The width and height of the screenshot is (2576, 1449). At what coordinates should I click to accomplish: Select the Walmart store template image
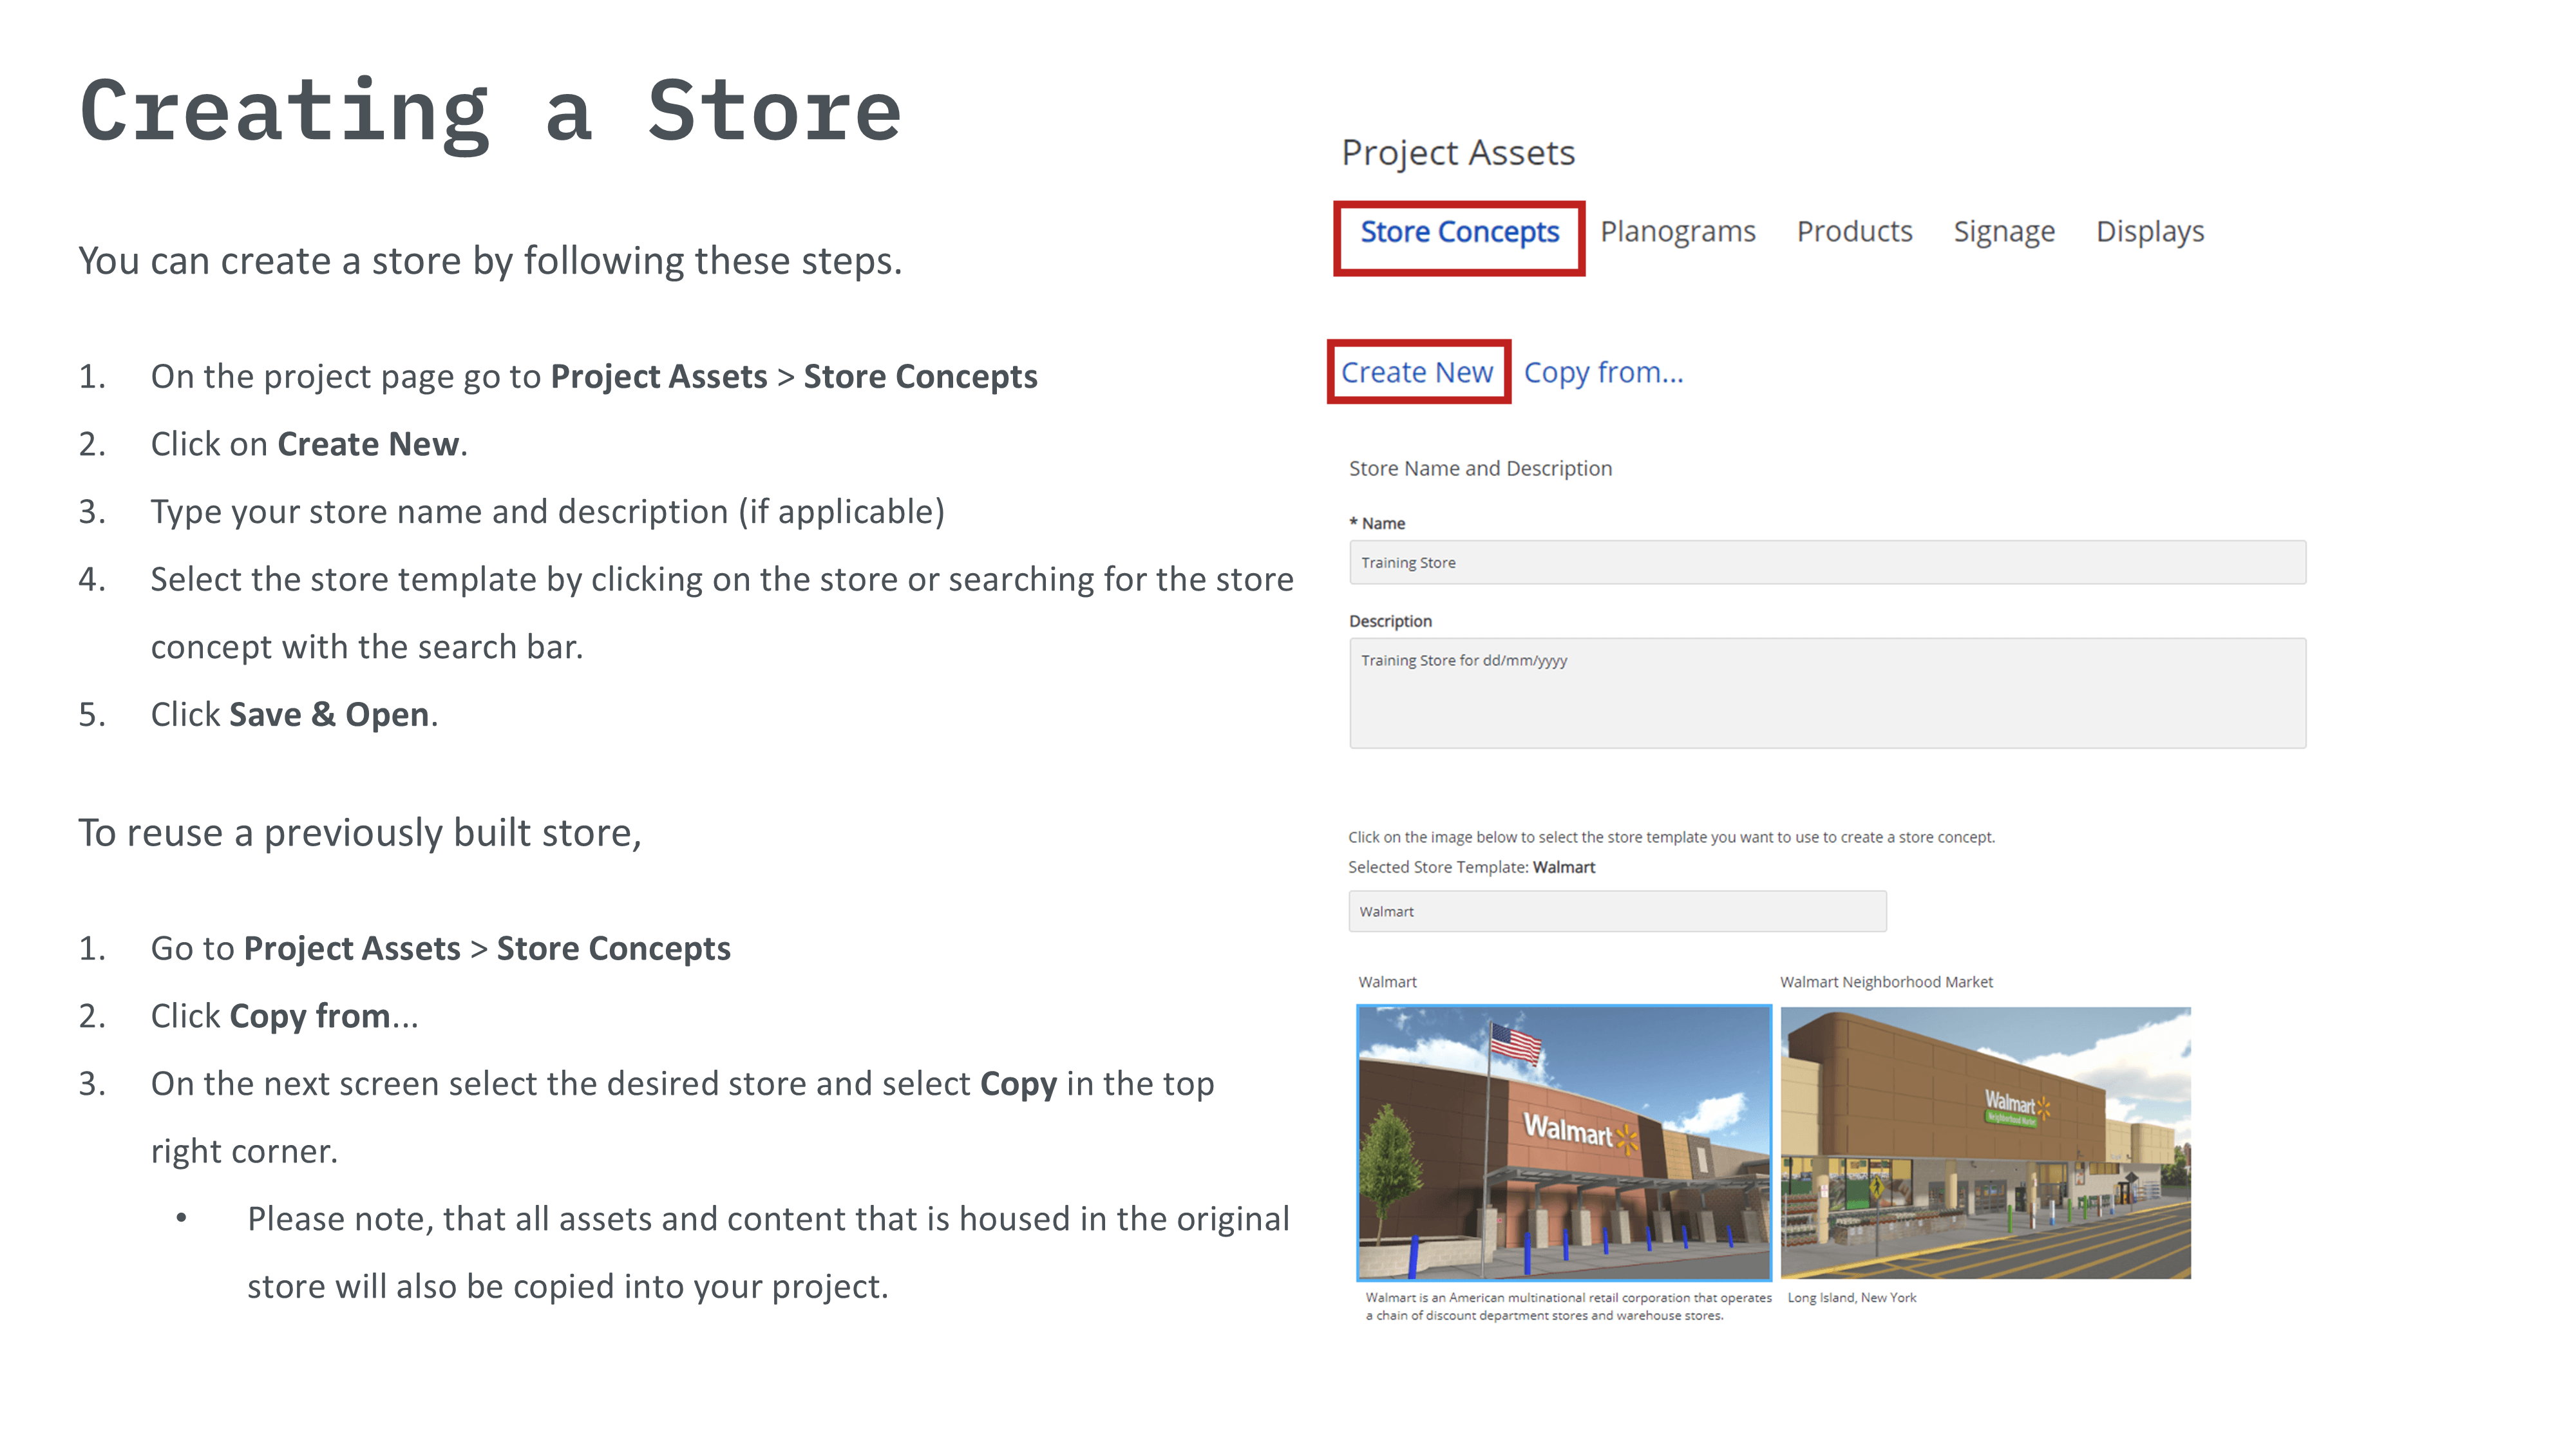click(x=1563, y=1143)
